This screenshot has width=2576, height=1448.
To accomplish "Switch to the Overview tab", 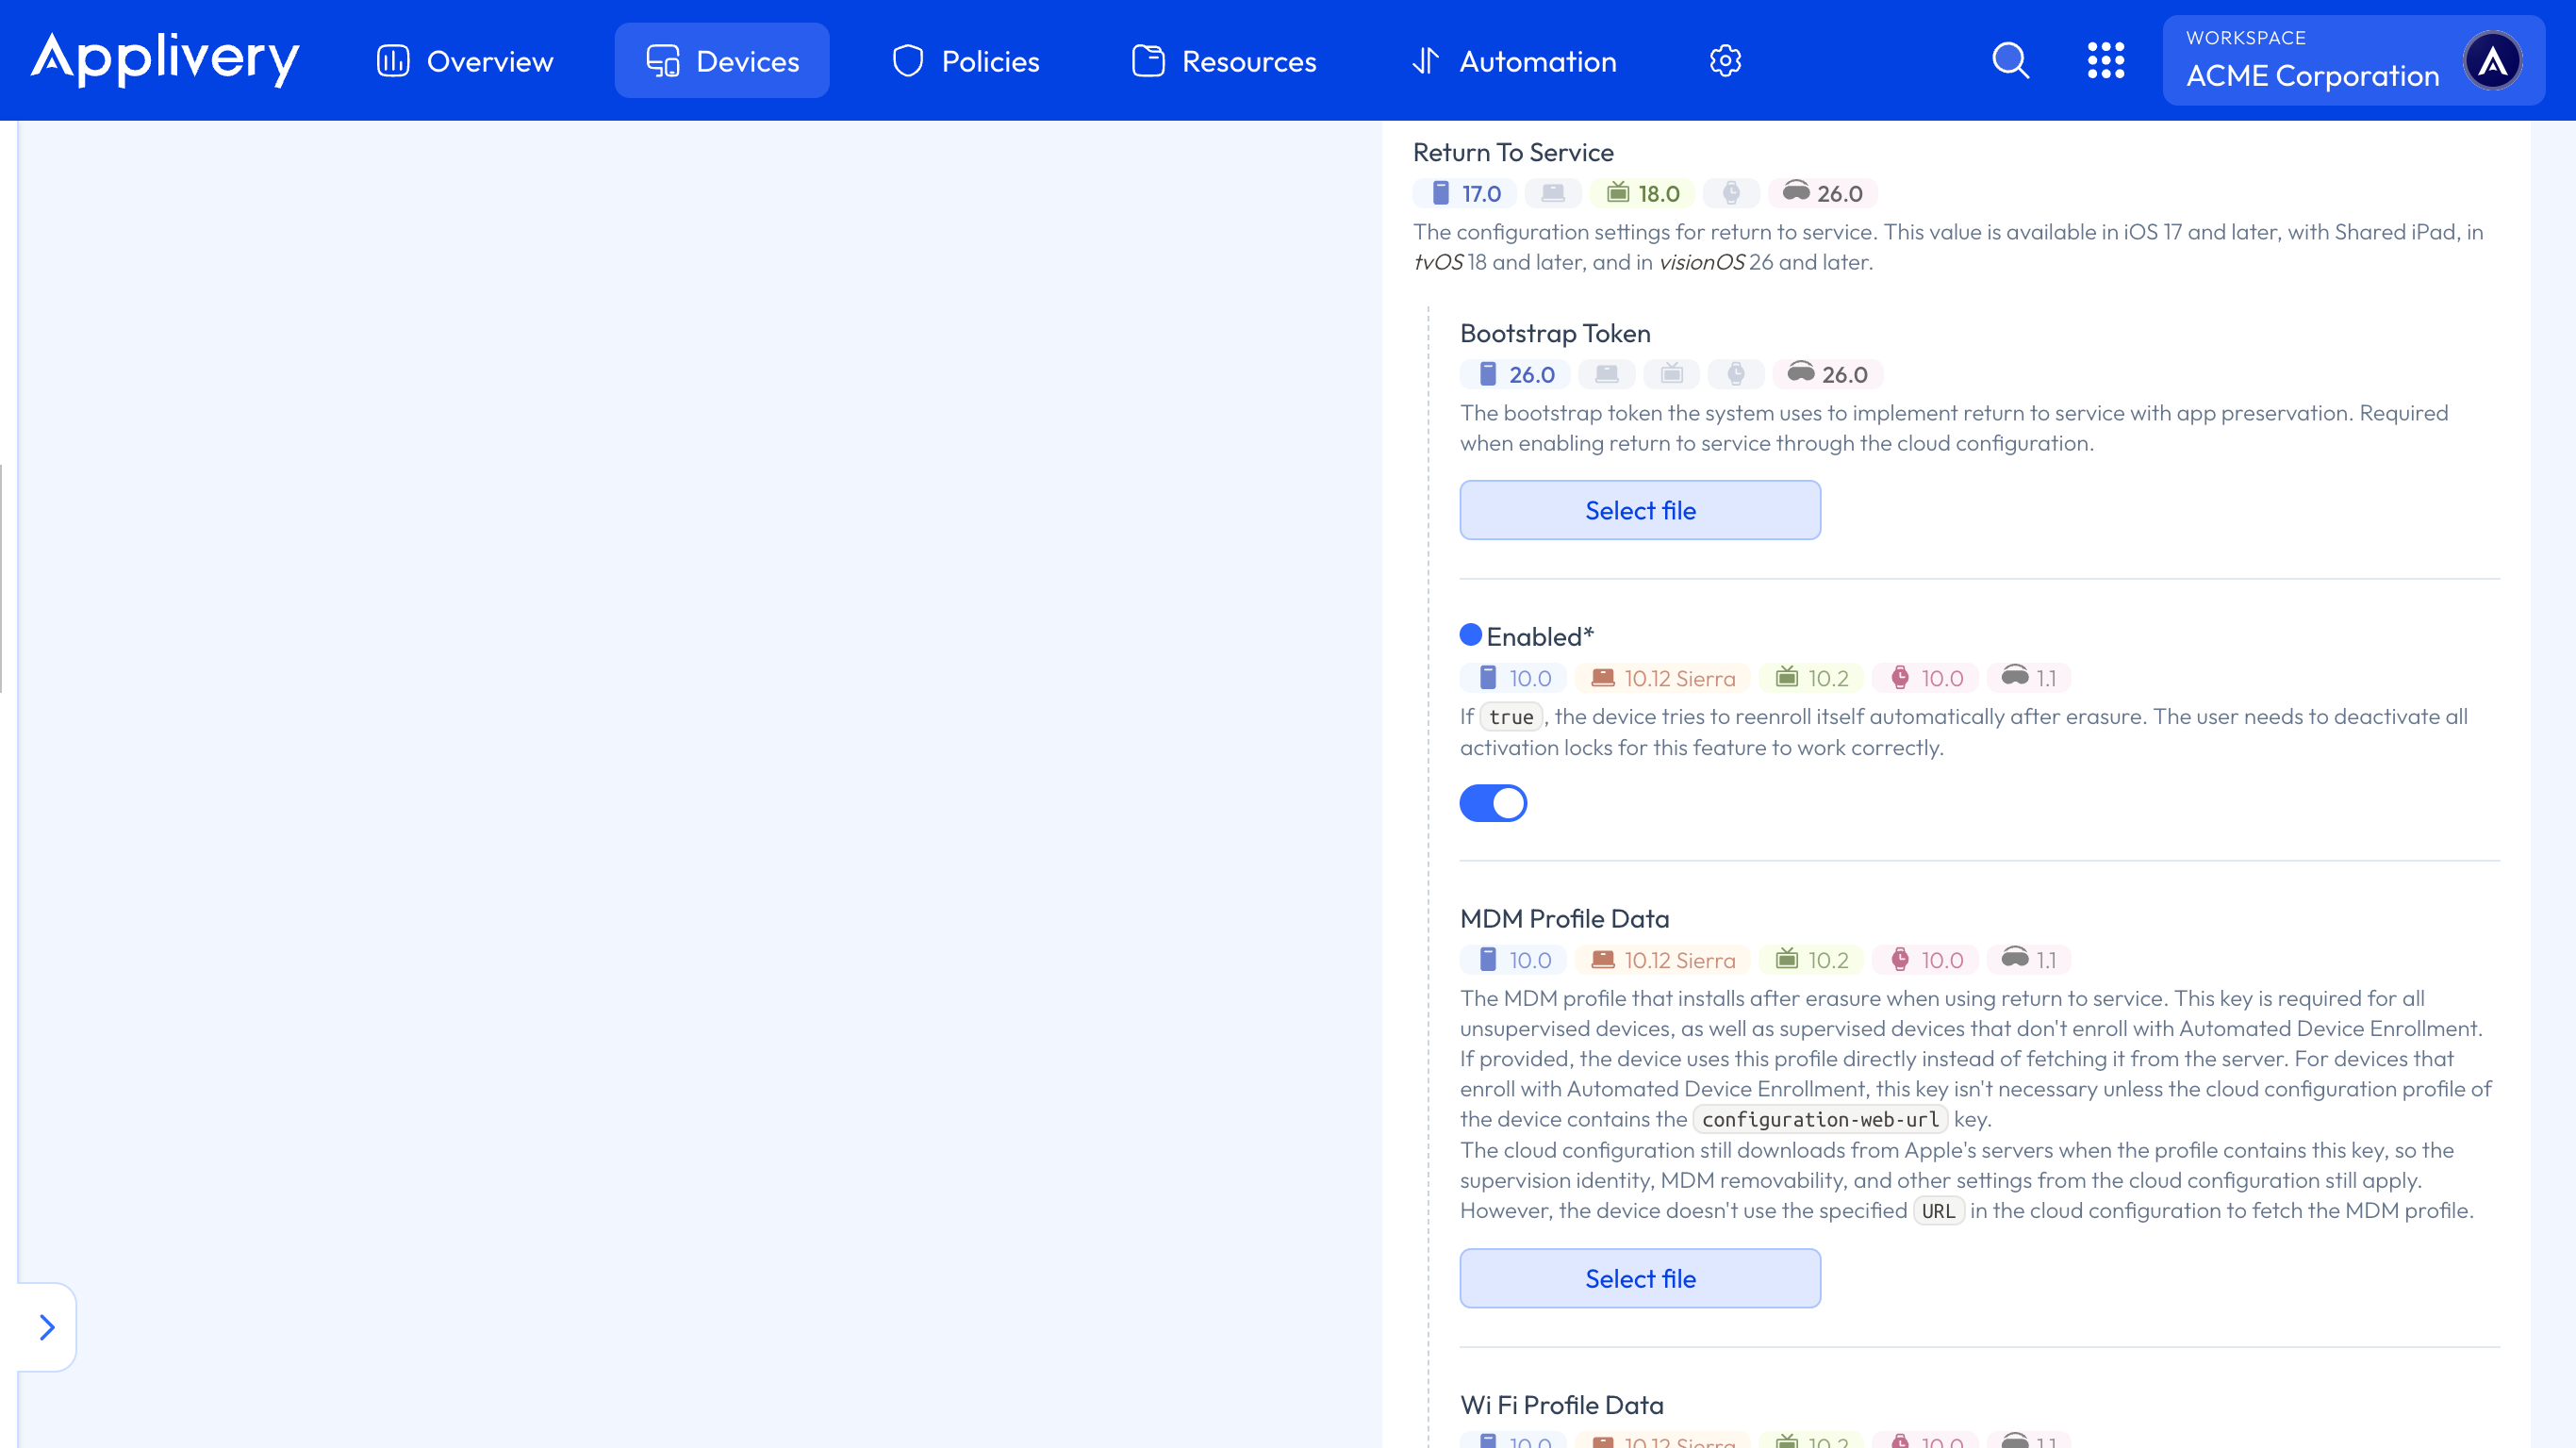I will click(465, 61).
